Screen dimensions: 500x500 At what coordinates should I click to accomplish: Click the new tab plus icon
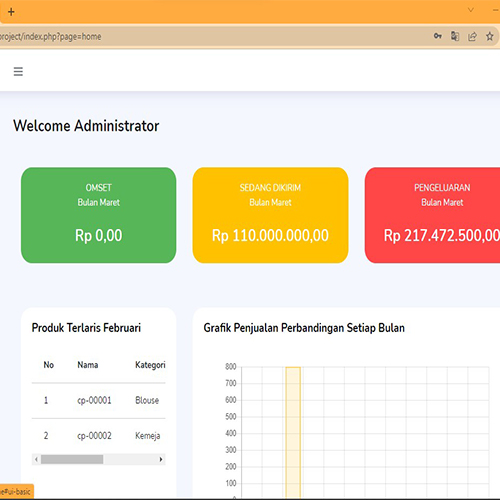(x=11, y=12)
